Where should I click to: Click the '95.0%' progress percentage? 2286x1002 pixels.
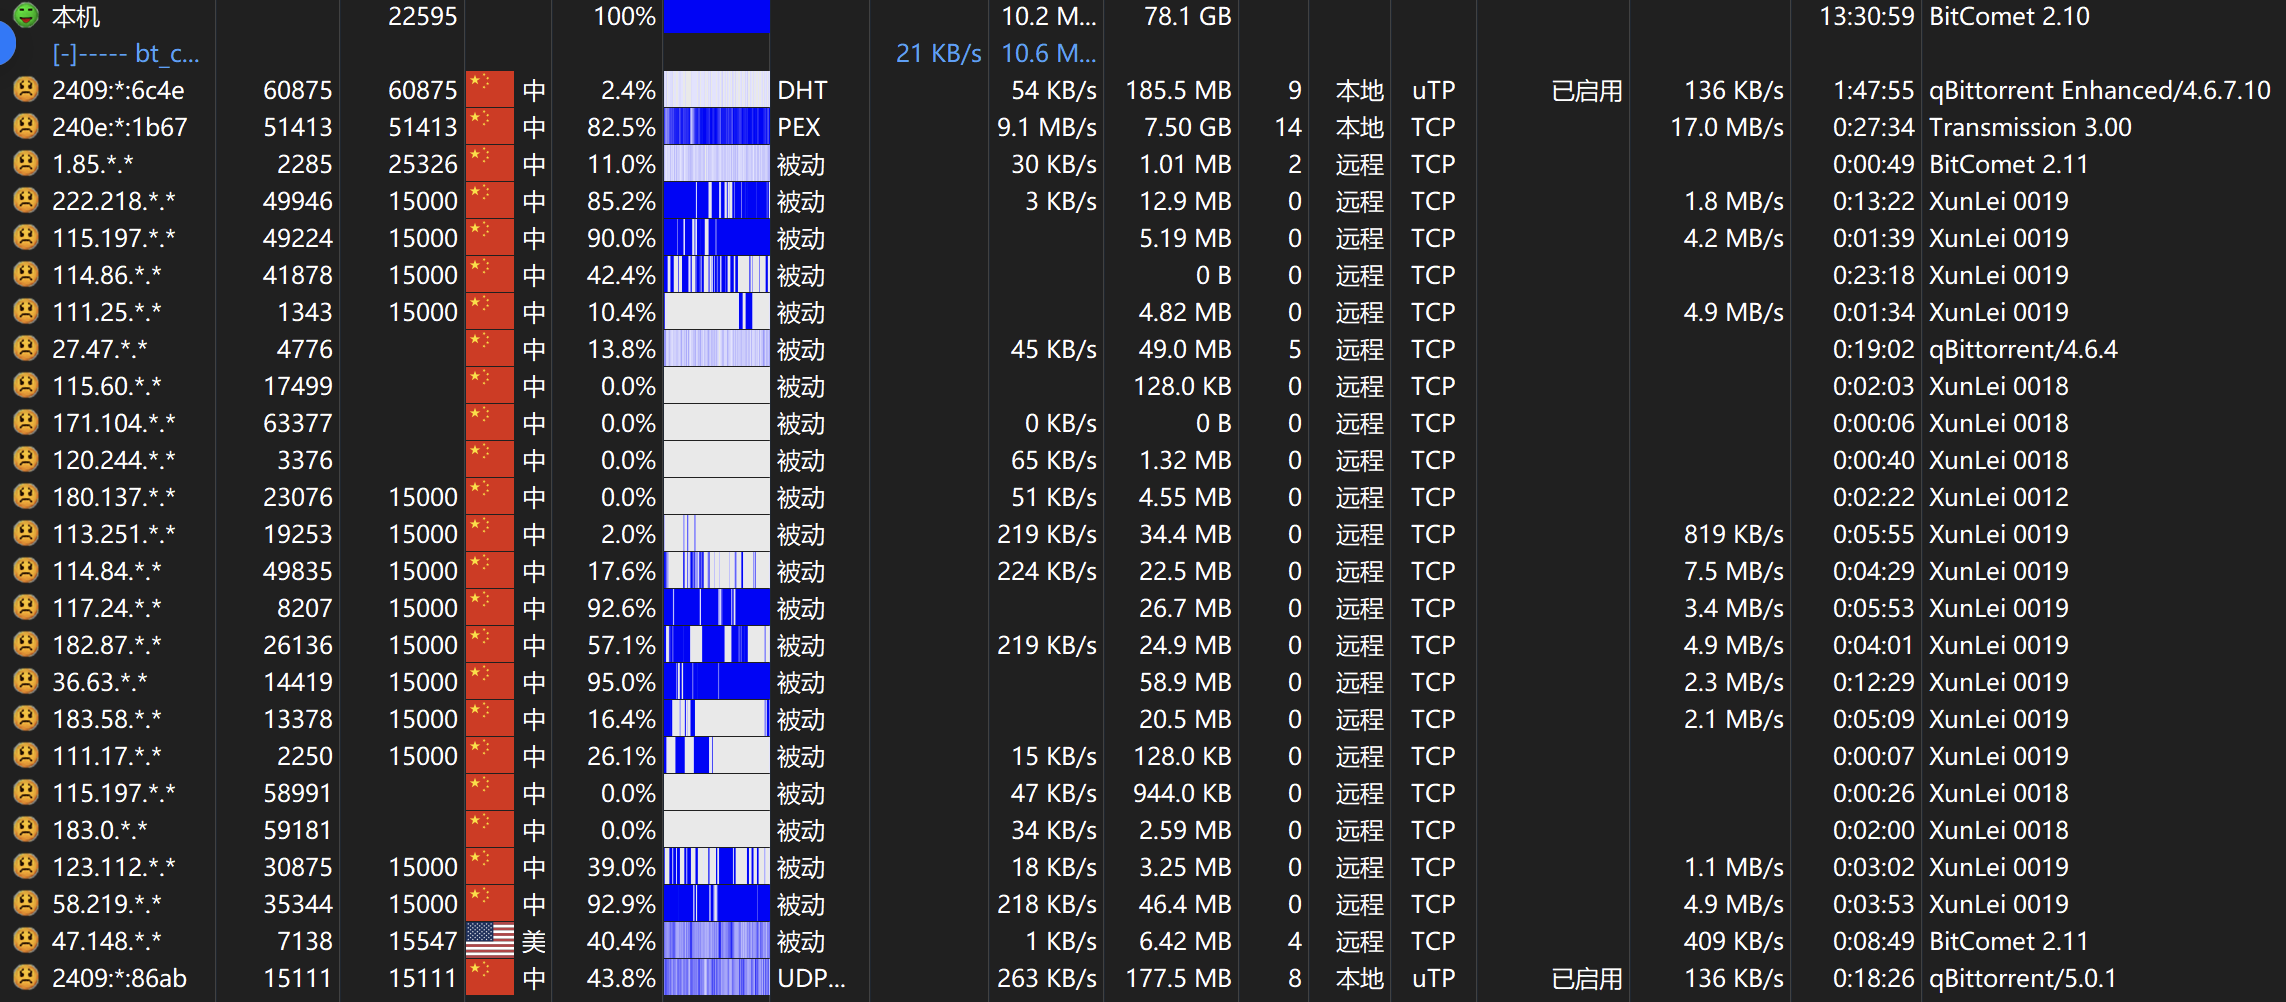coord(621,682)
